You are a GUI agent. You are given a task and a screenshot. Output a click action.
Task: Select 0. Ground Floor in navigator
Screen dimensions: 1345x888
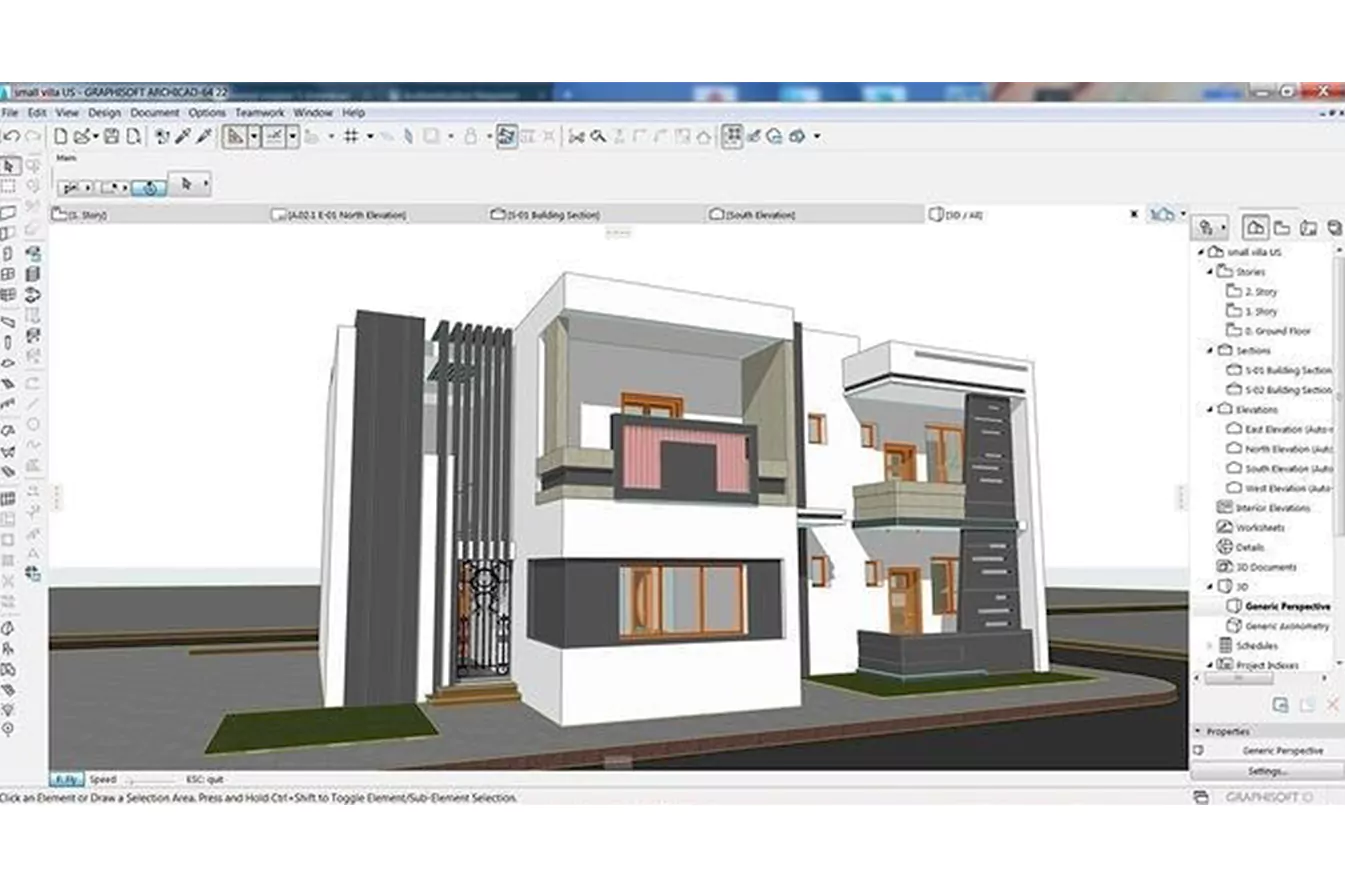(x=1269, y=331)
